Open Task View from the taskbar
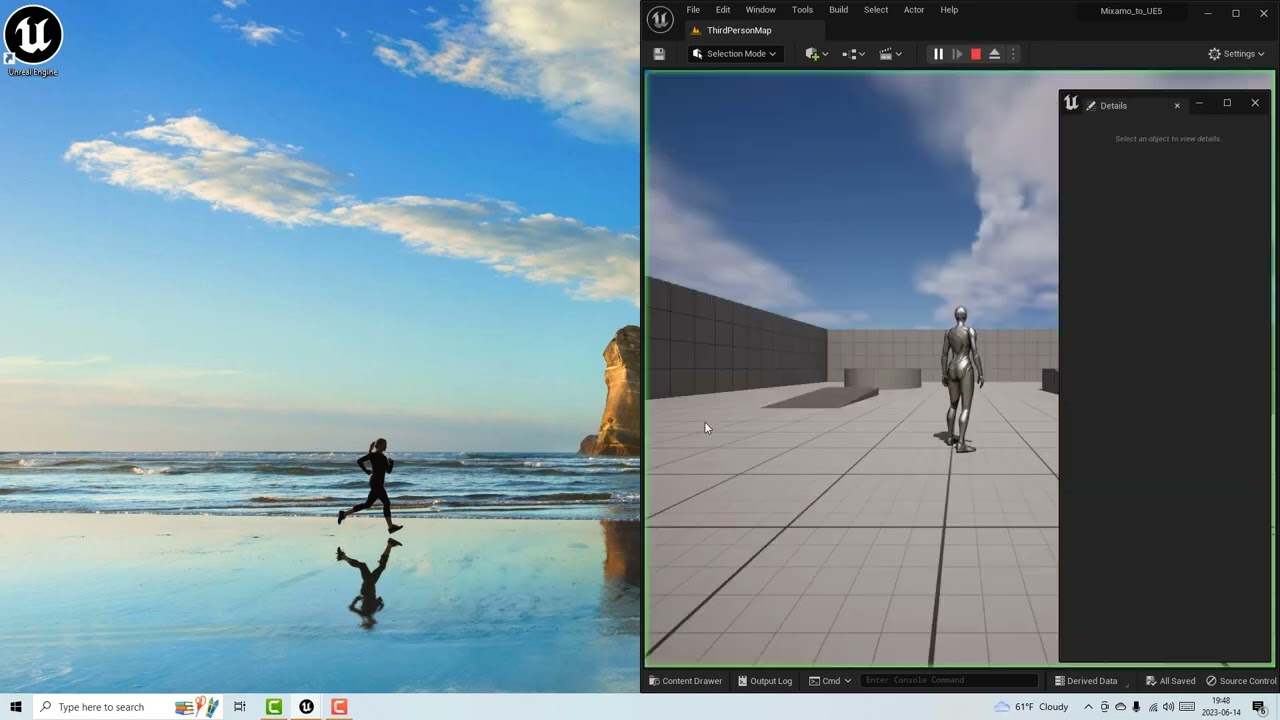Screen dimensions: 1280x720 (240, 707)
